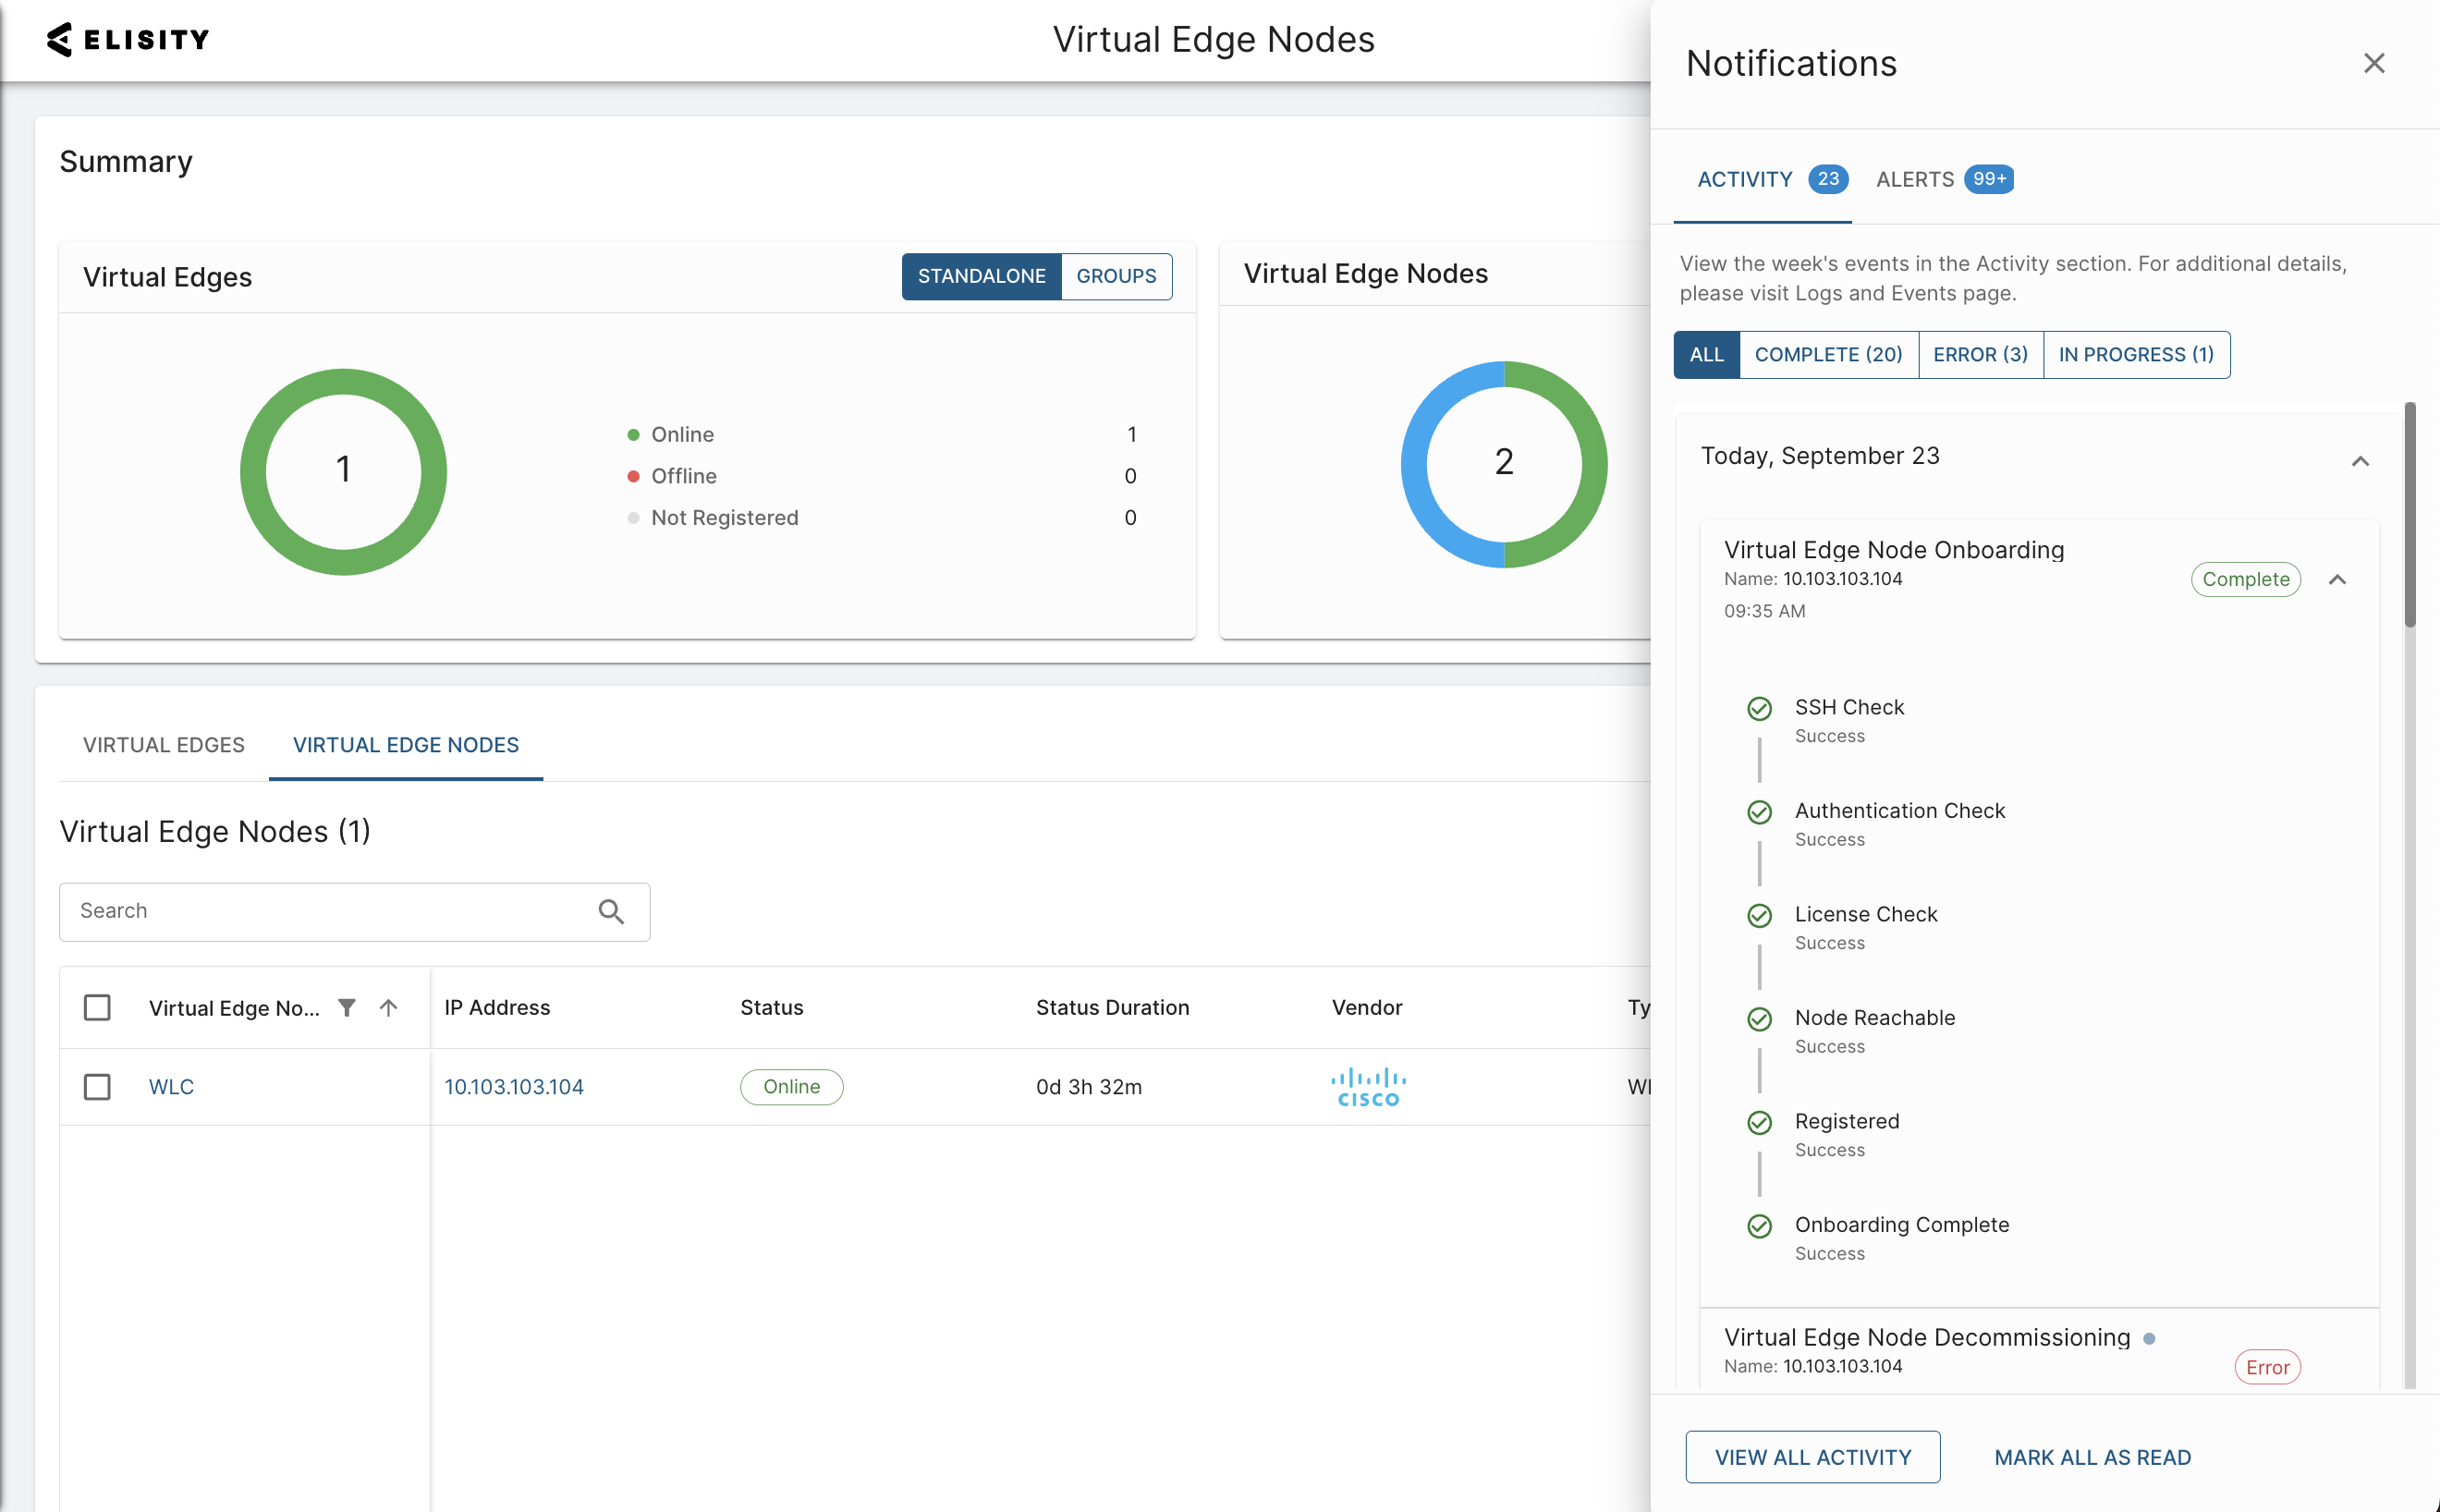Click the search magnifier icon
Image resolution: width=2440 pixels, height=1512 pixels.
click(611, 912)
